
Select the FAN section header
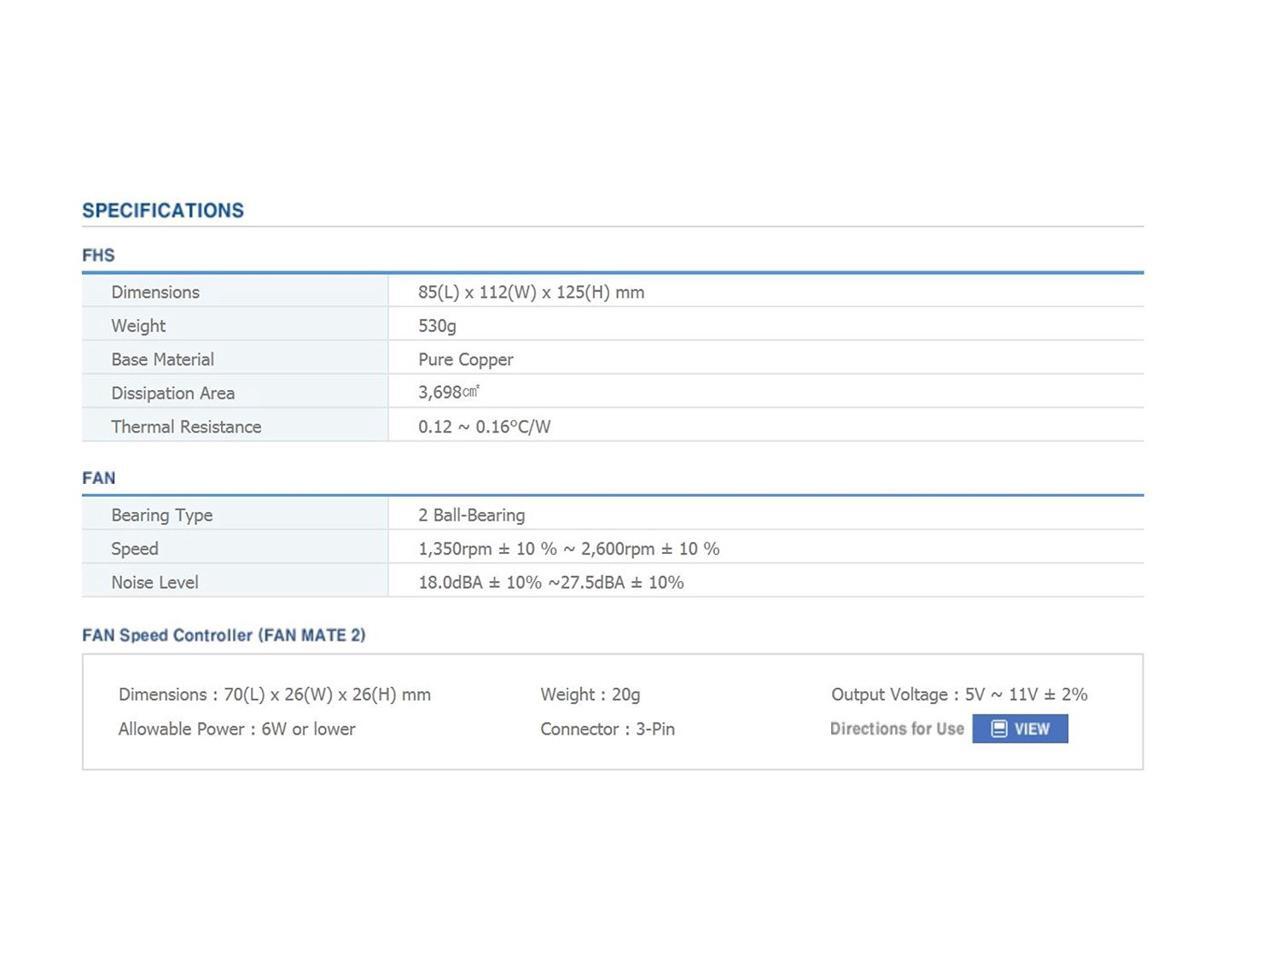click(x=98, y=478)
